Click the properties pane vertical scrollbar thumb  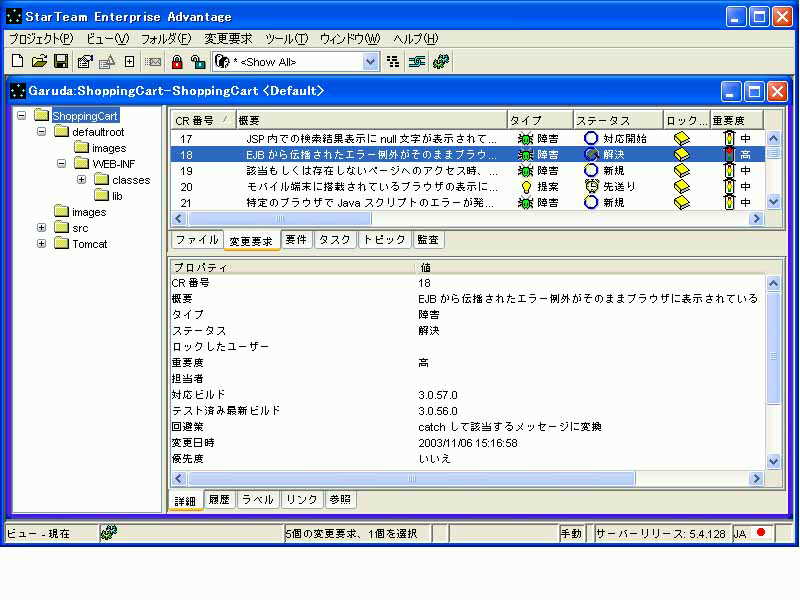click(x=773, y=347)
